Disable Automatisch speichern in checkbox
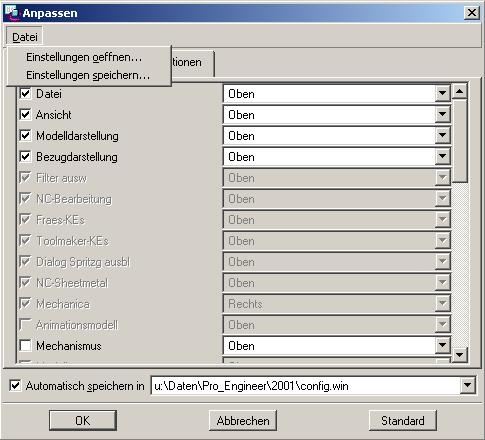The image size is (485, 440). click(15, 386)
